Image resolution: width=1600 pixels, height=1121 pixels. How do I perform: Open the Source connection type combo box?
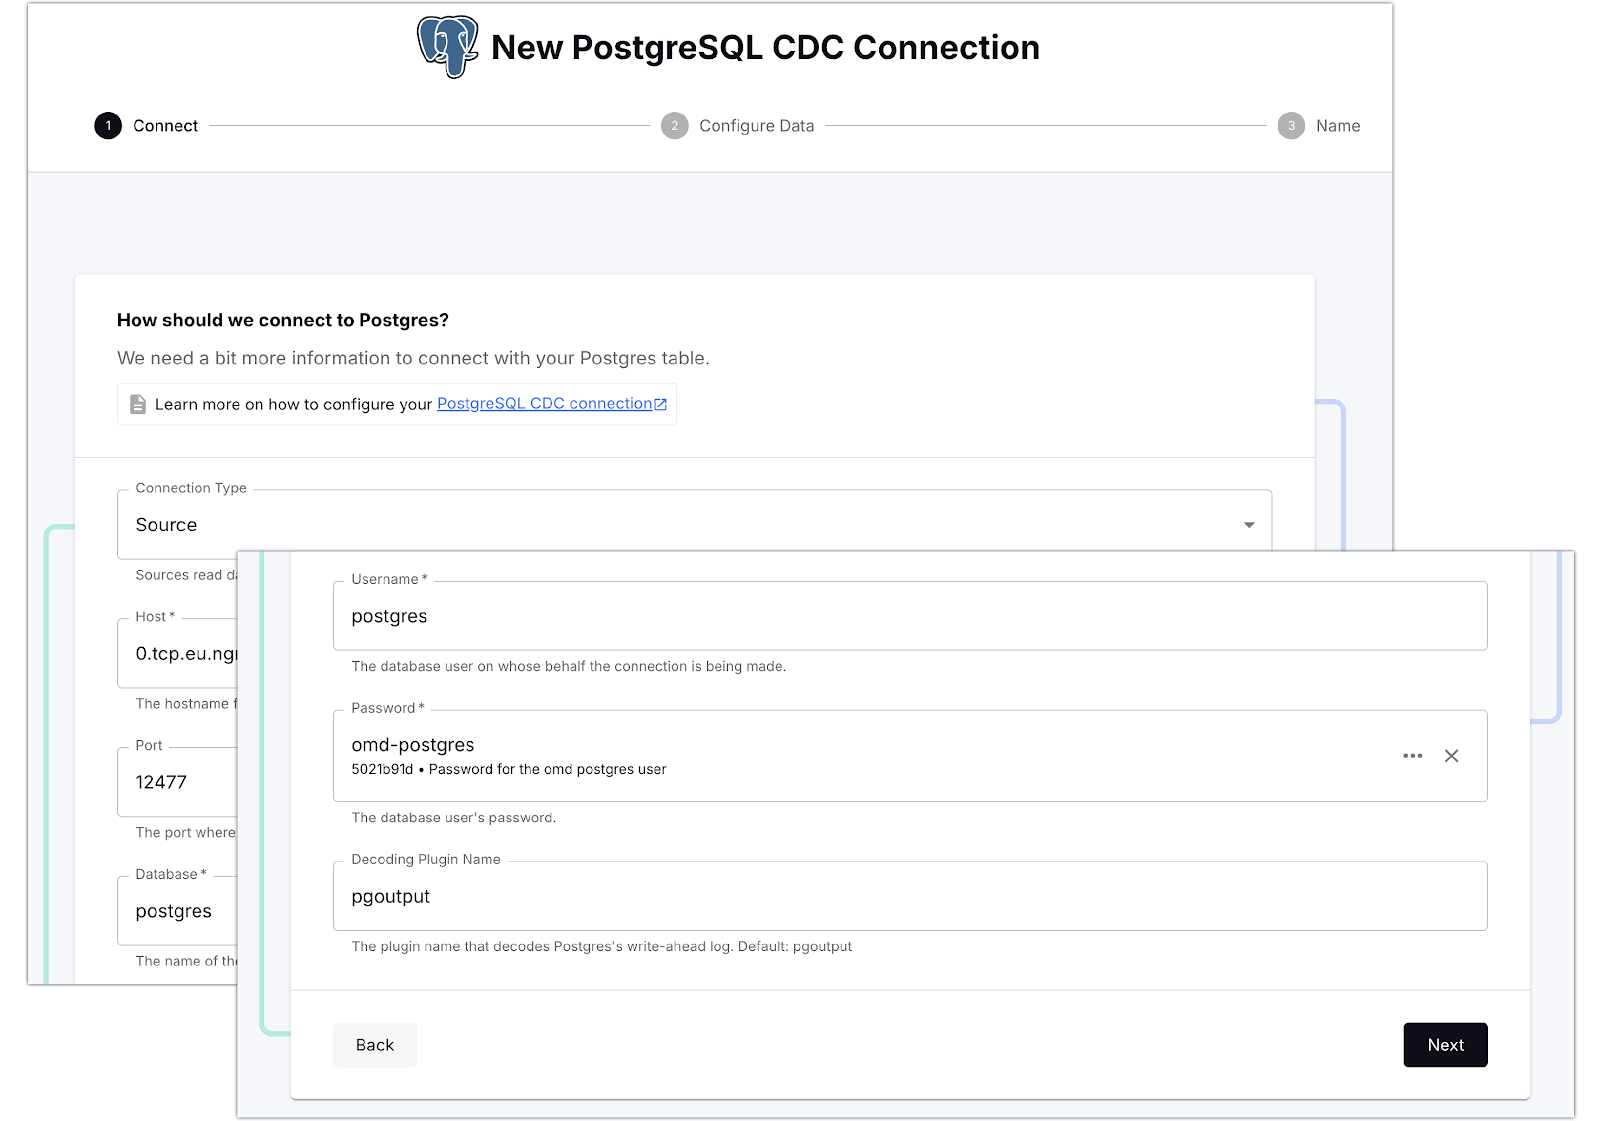(680, 525)
